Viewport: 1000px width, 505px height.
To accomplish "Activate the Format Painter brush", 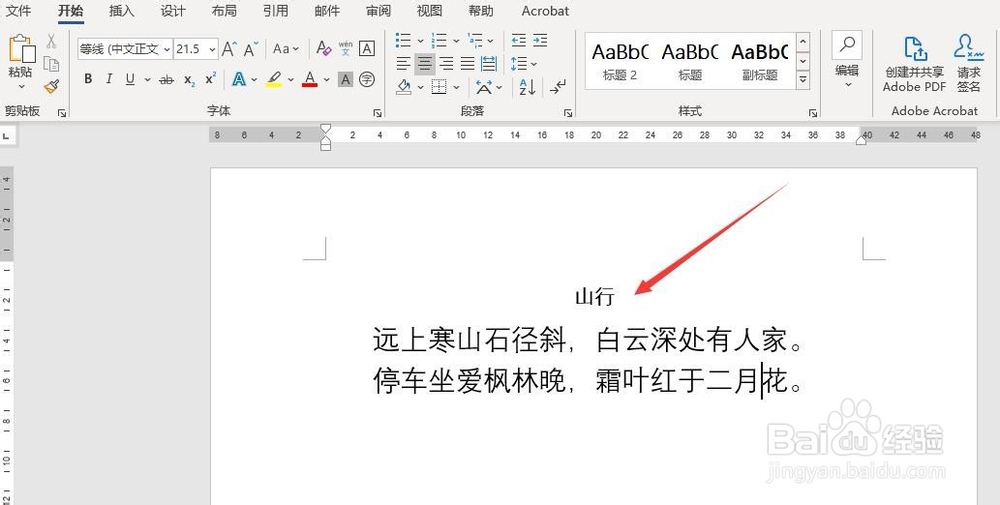I will click(51, 86).
